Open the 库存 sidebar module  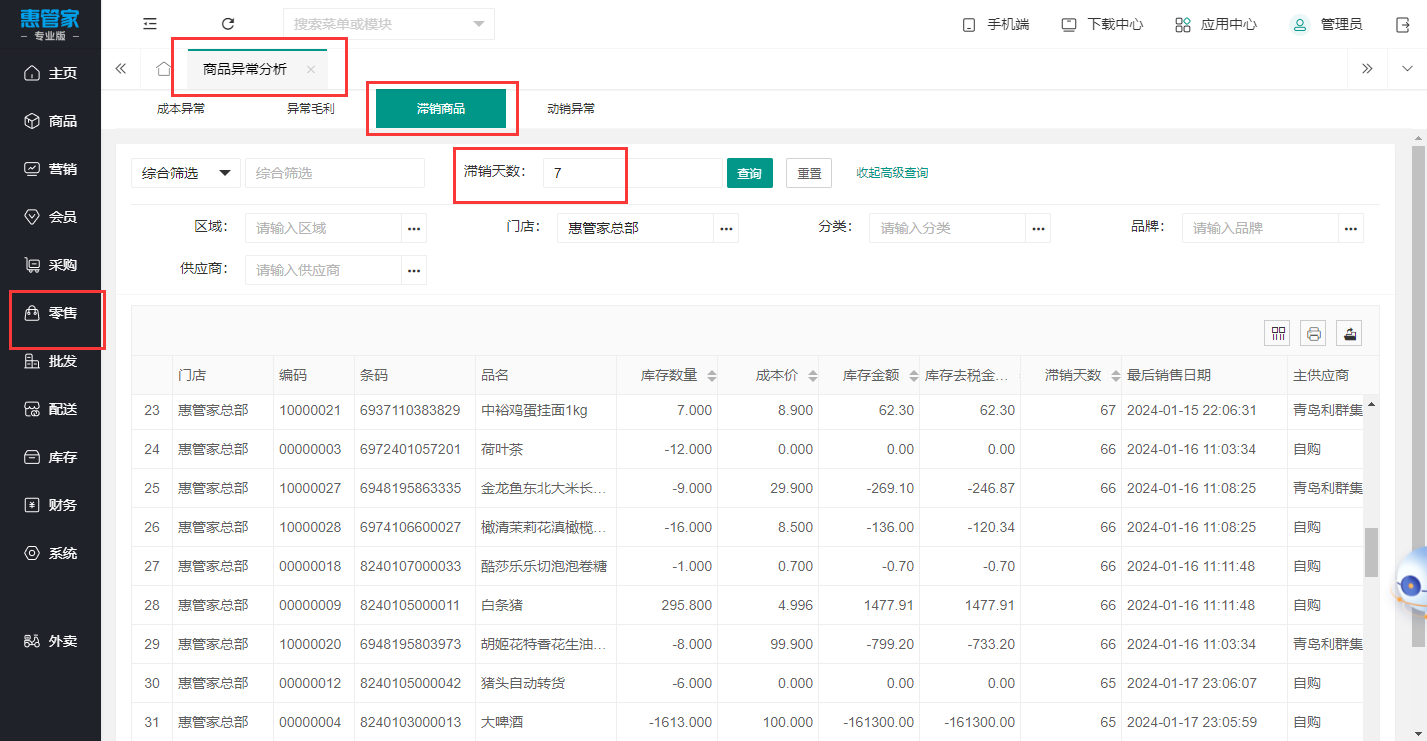coord(50,457)
